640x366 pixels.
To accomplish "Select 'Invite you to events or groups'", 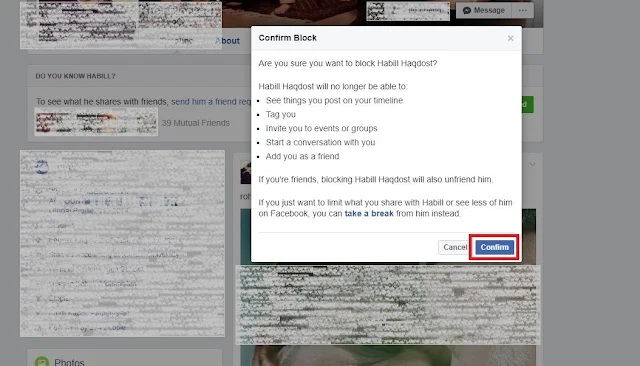I will tap(321, 128).
